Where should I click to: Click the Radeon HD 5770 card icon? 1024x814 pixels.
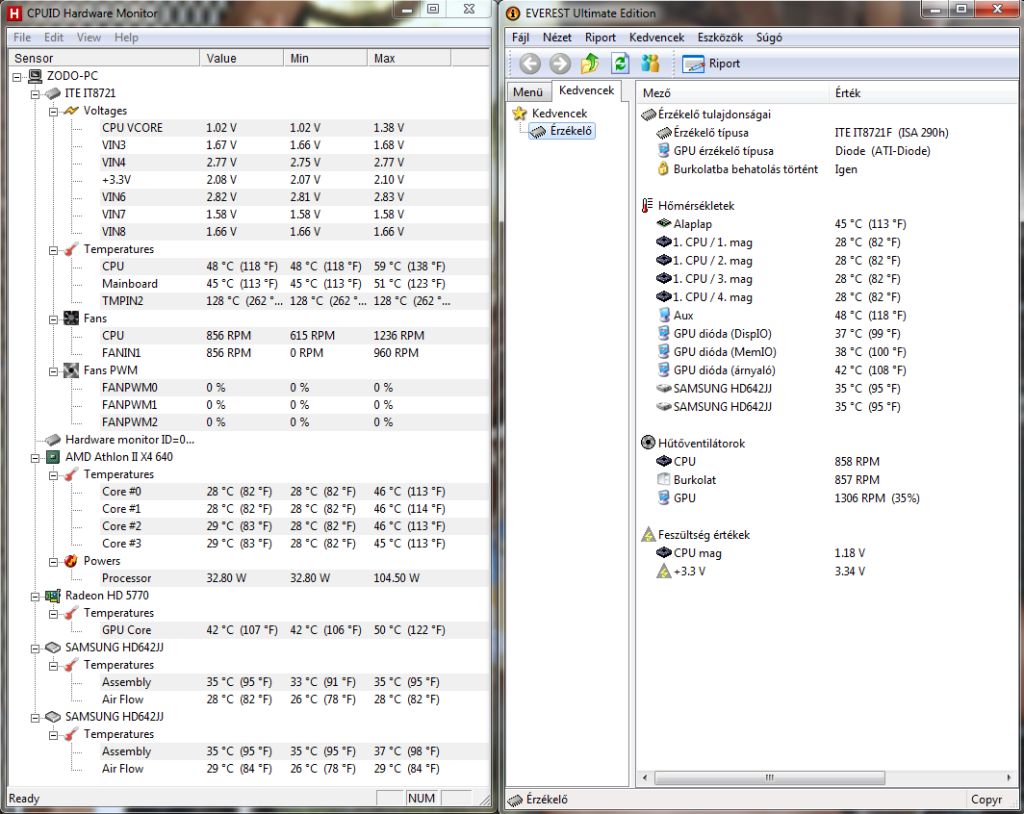53,596
